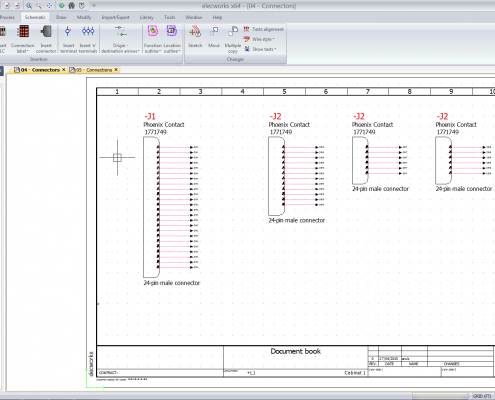Switch to 05 - Connections document tab
This screenshot has width=495, height=400.
tap(94, 70)
